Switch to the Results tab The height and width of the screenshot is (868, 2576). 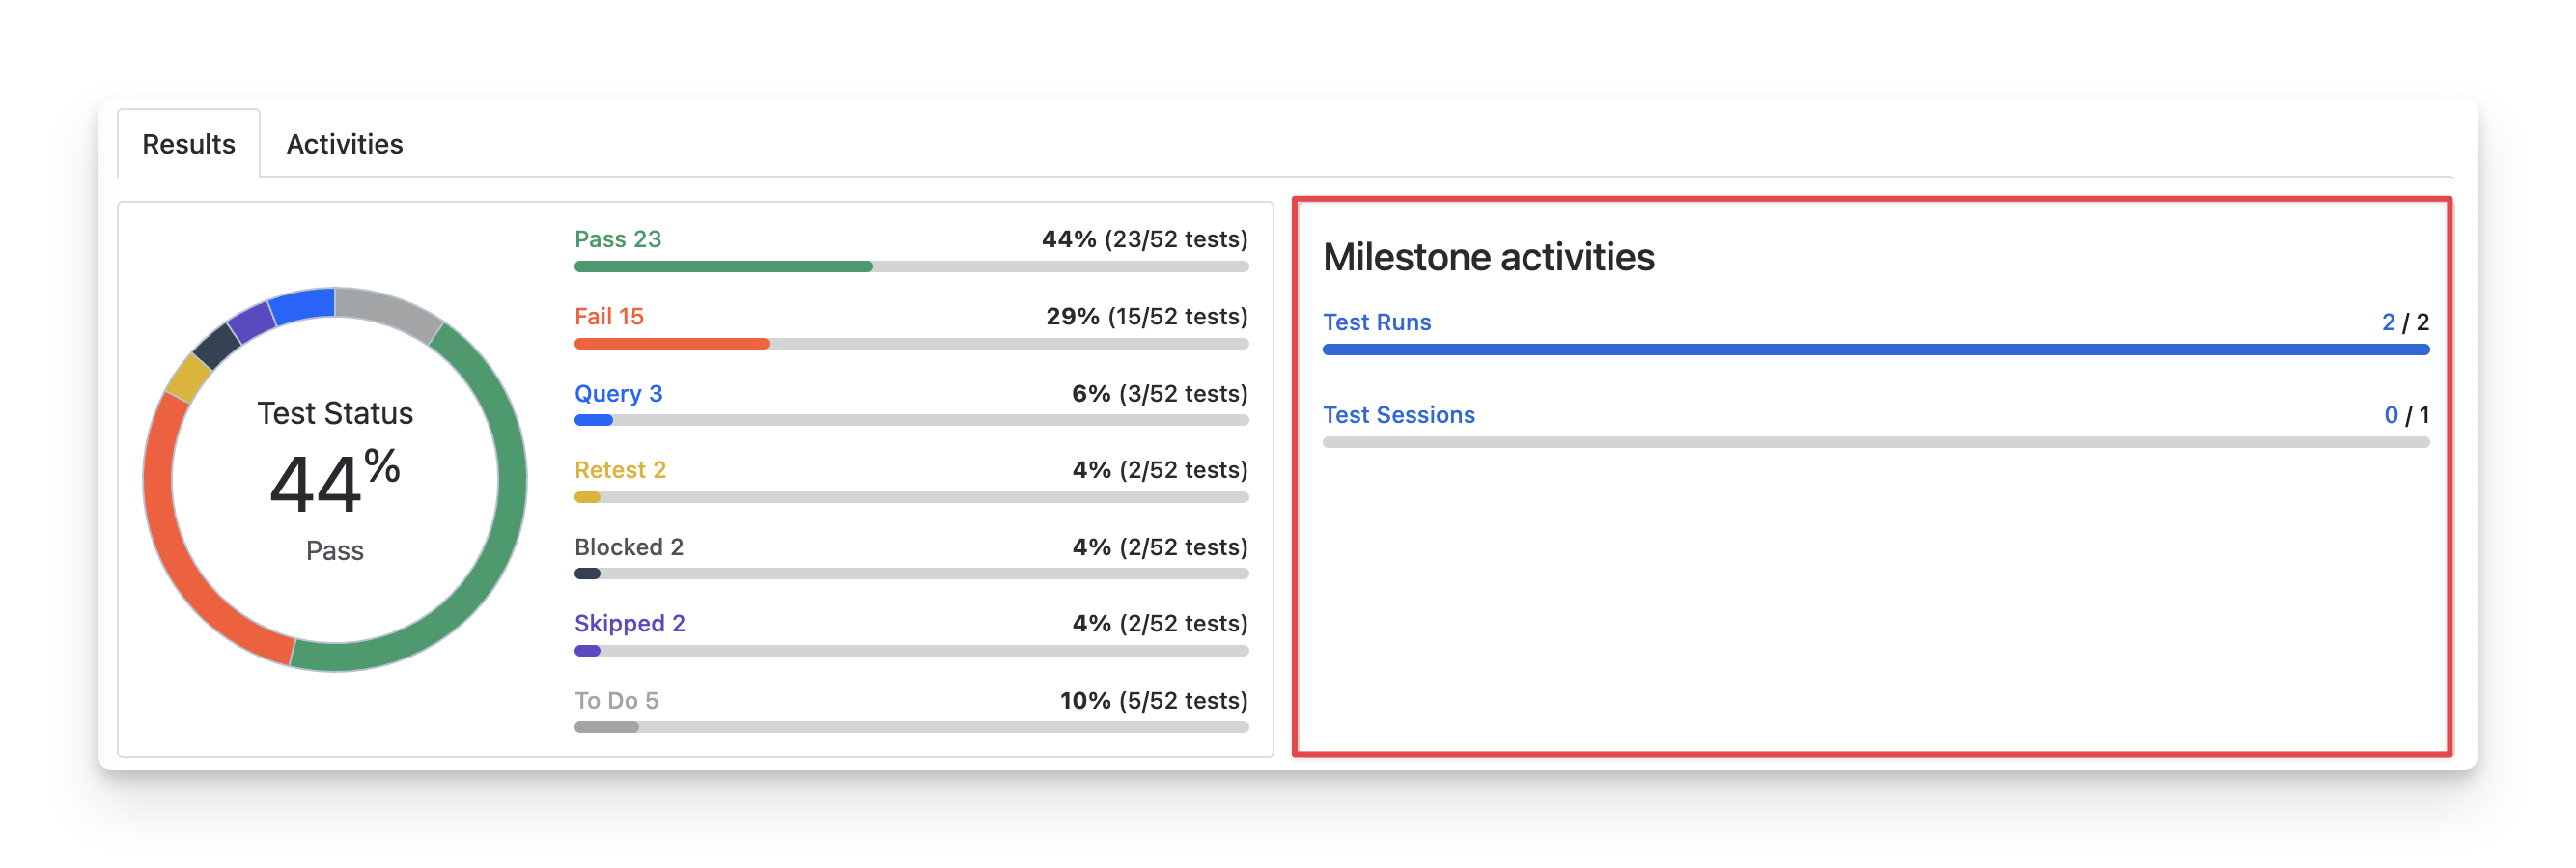pos(188,144)
